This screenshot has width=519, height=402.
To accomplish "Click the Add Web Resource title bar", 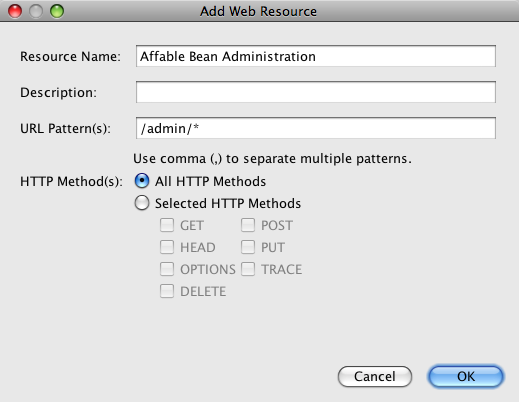I will tap(258, 11).
